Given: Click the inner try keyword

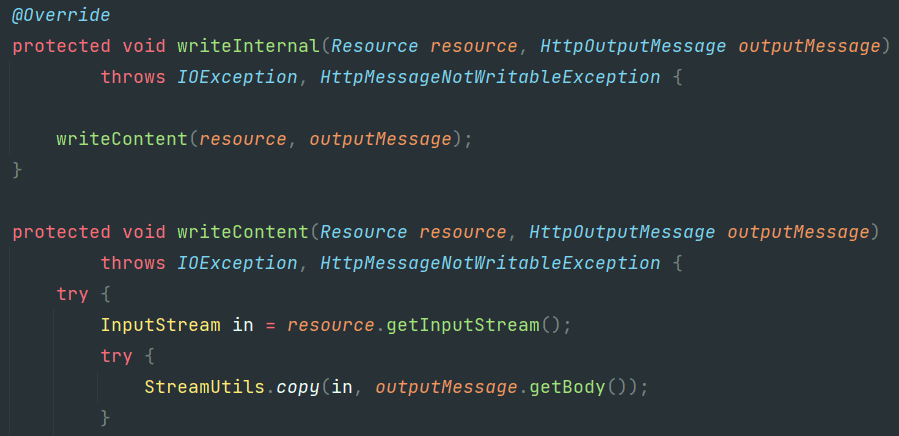Looking at the screenshot, I should point(116,356).
